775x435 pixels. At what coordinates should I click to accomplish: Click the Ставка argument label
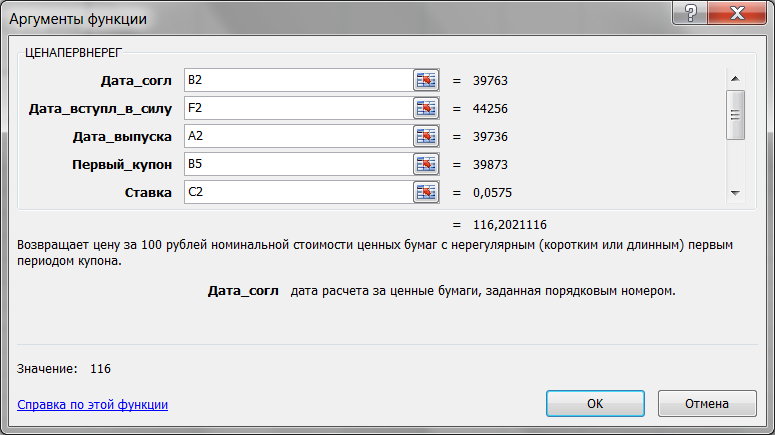pyautogui.click(x=148, y=193)
